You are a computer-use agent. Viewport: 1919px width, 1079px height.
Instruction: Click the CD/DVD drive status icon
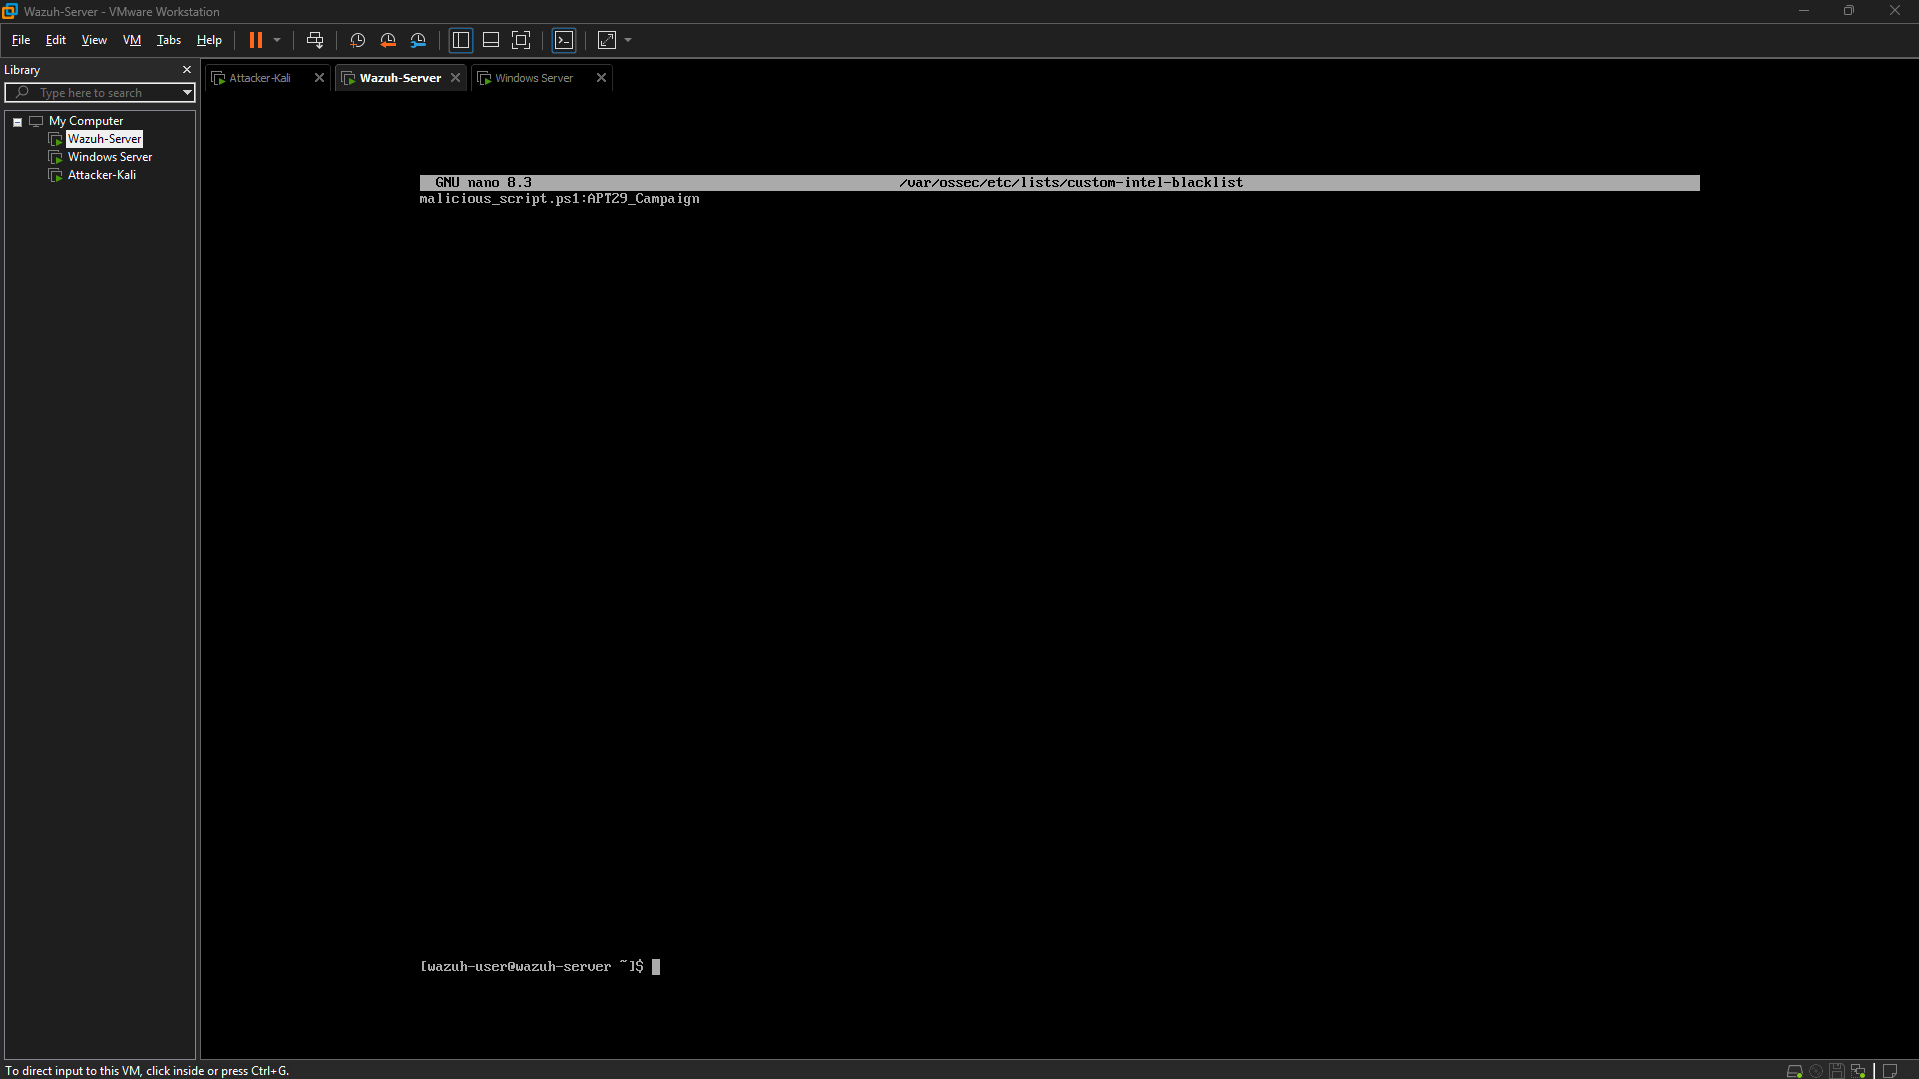pyautogui.click(x=1816, y=1071)
